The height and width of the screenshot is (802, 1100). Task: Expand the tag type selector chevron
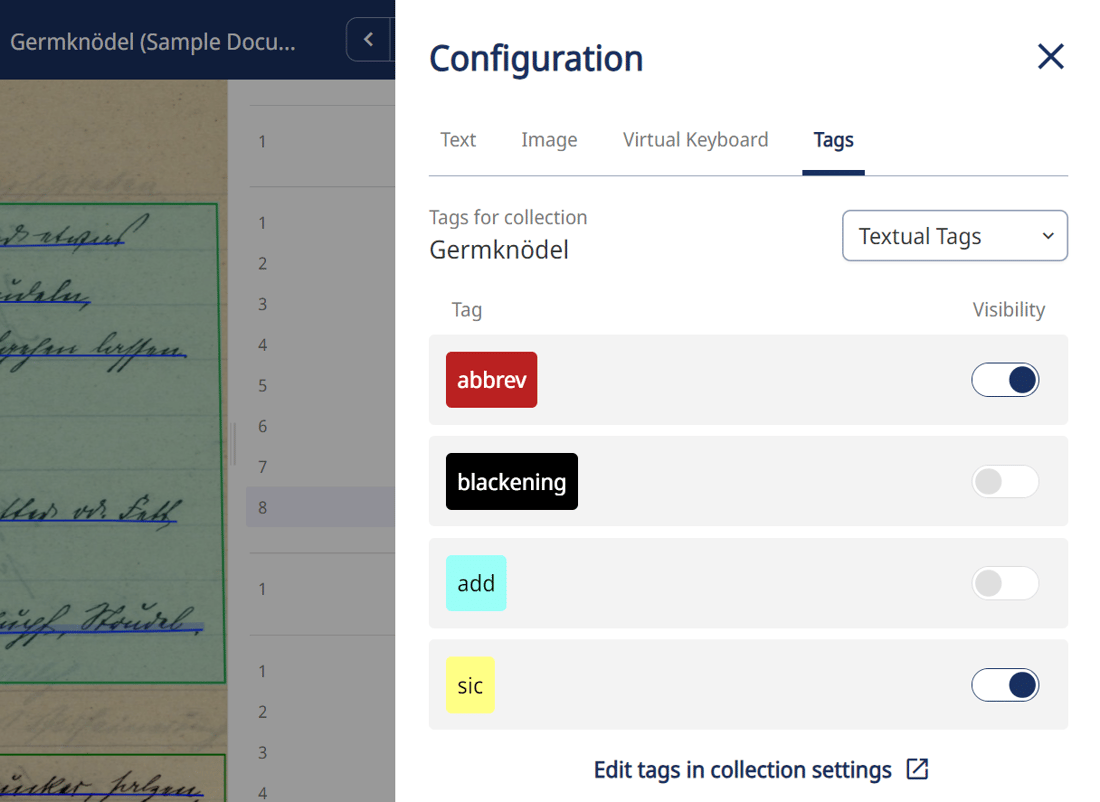pyautogui.click(x=1048, y=236)
